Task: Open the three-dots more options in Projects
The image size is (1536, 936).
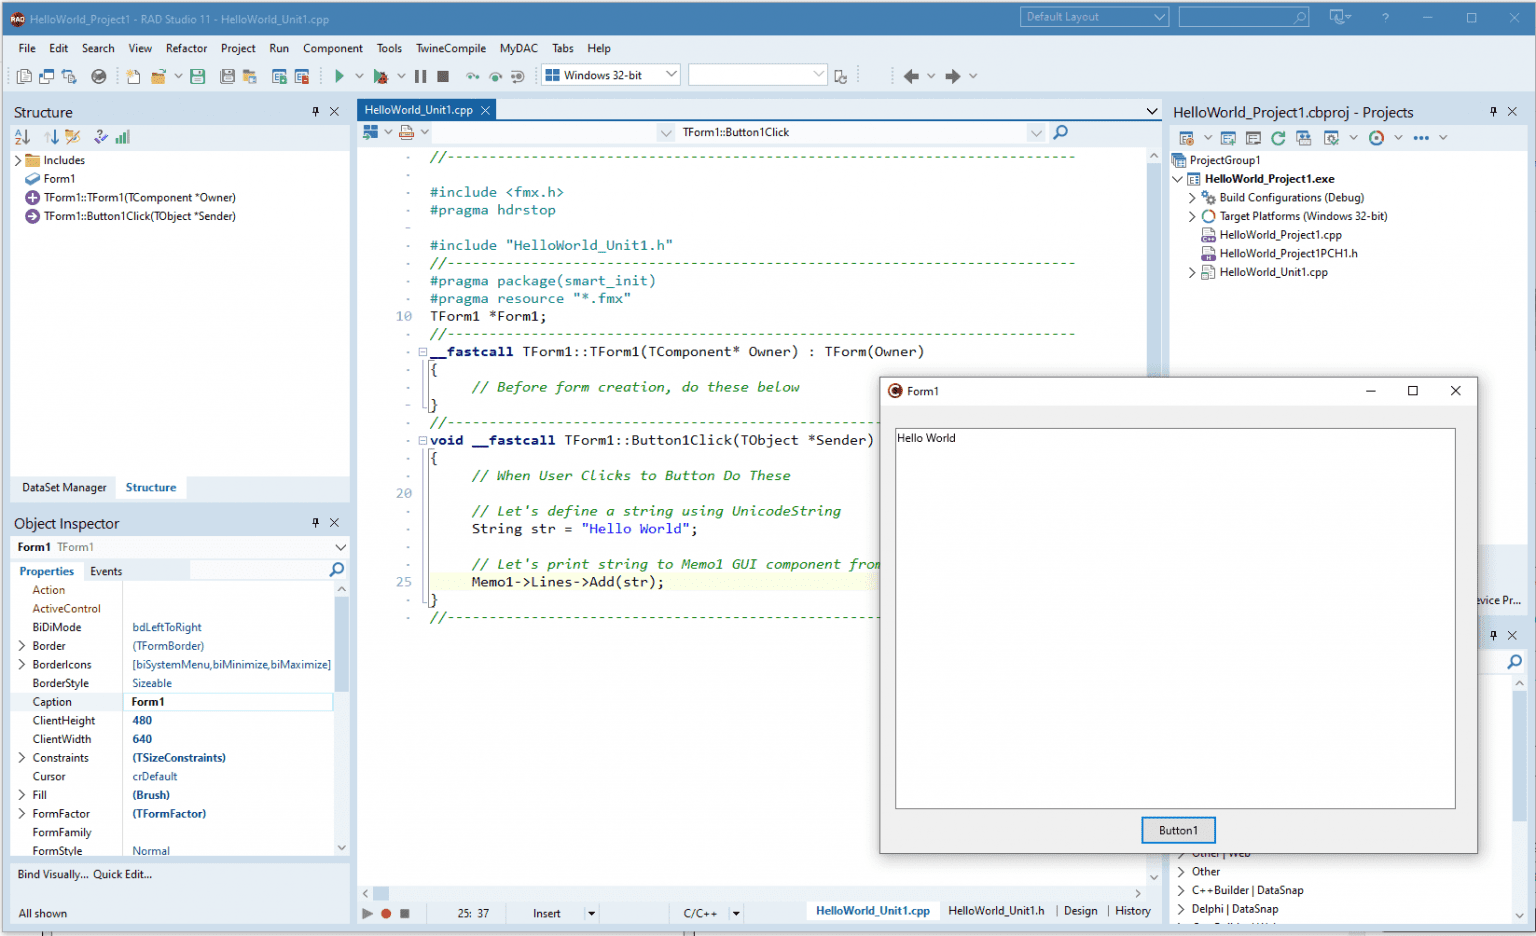Action: (1421, 138)
